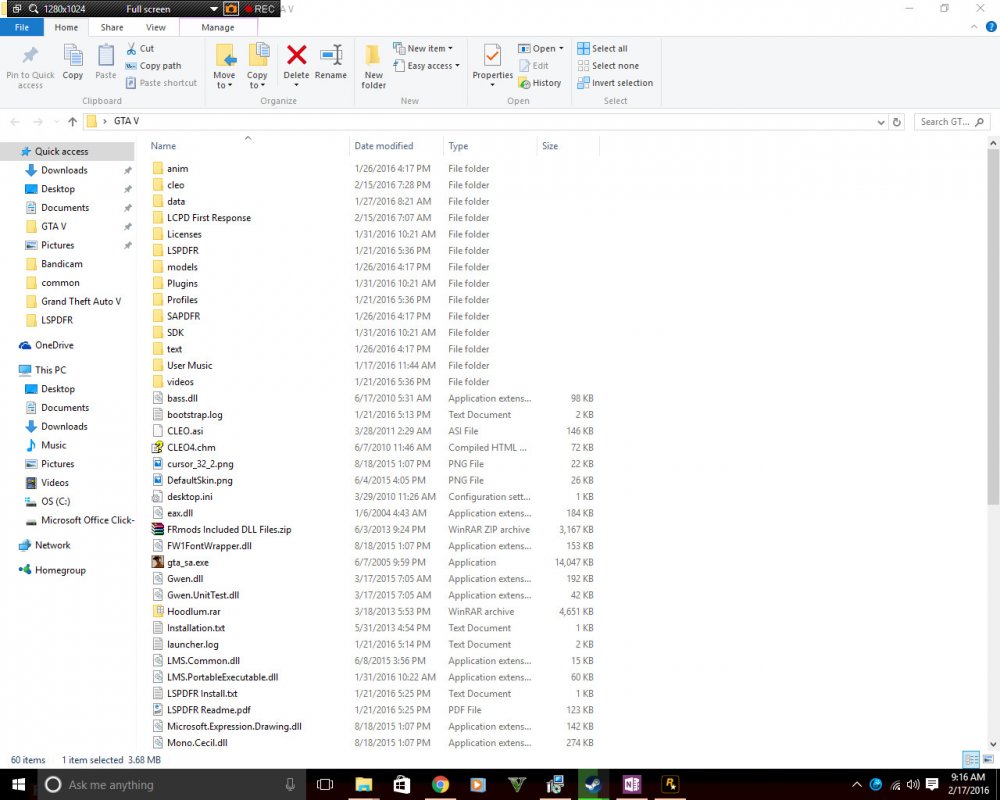Click Select all in ribbon
This screenshot has height=800, width=1000.
click(x=602, y=48)
